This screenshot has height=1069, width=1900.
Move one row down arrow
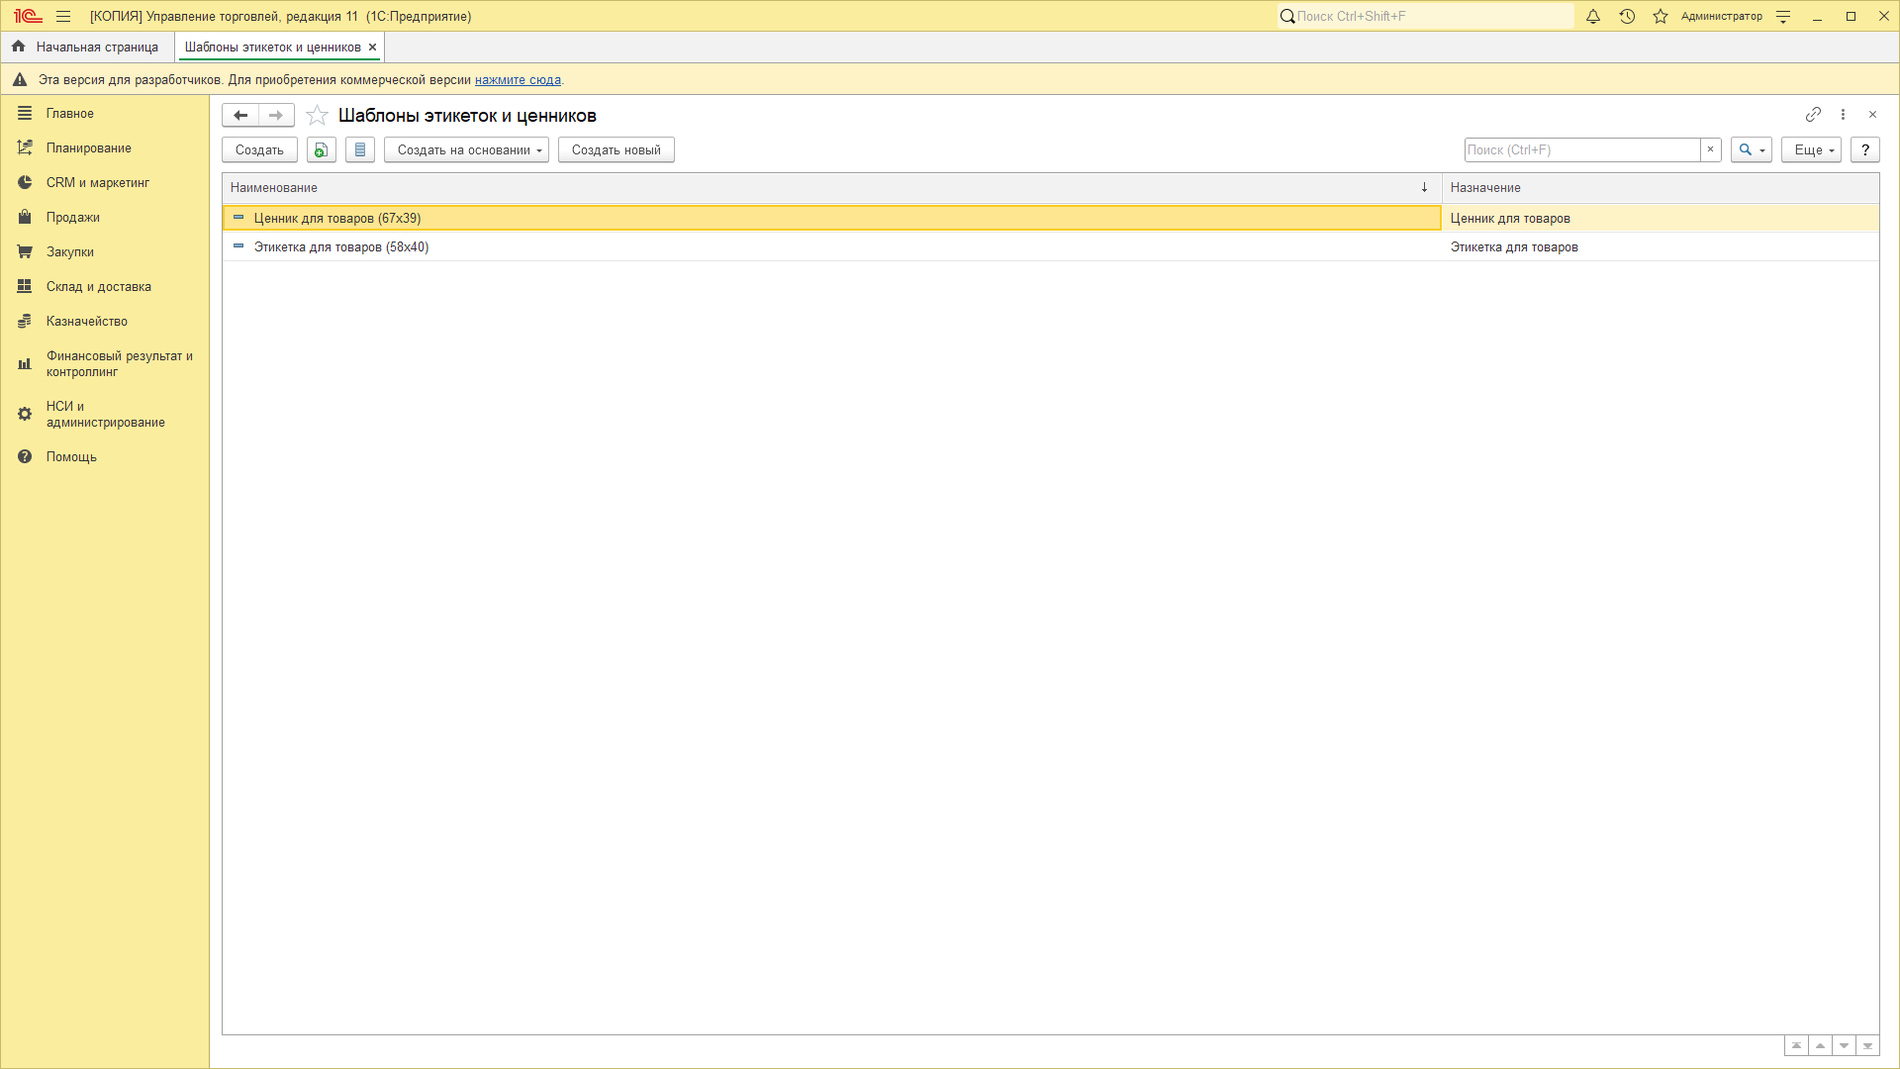(1844, 1046)
